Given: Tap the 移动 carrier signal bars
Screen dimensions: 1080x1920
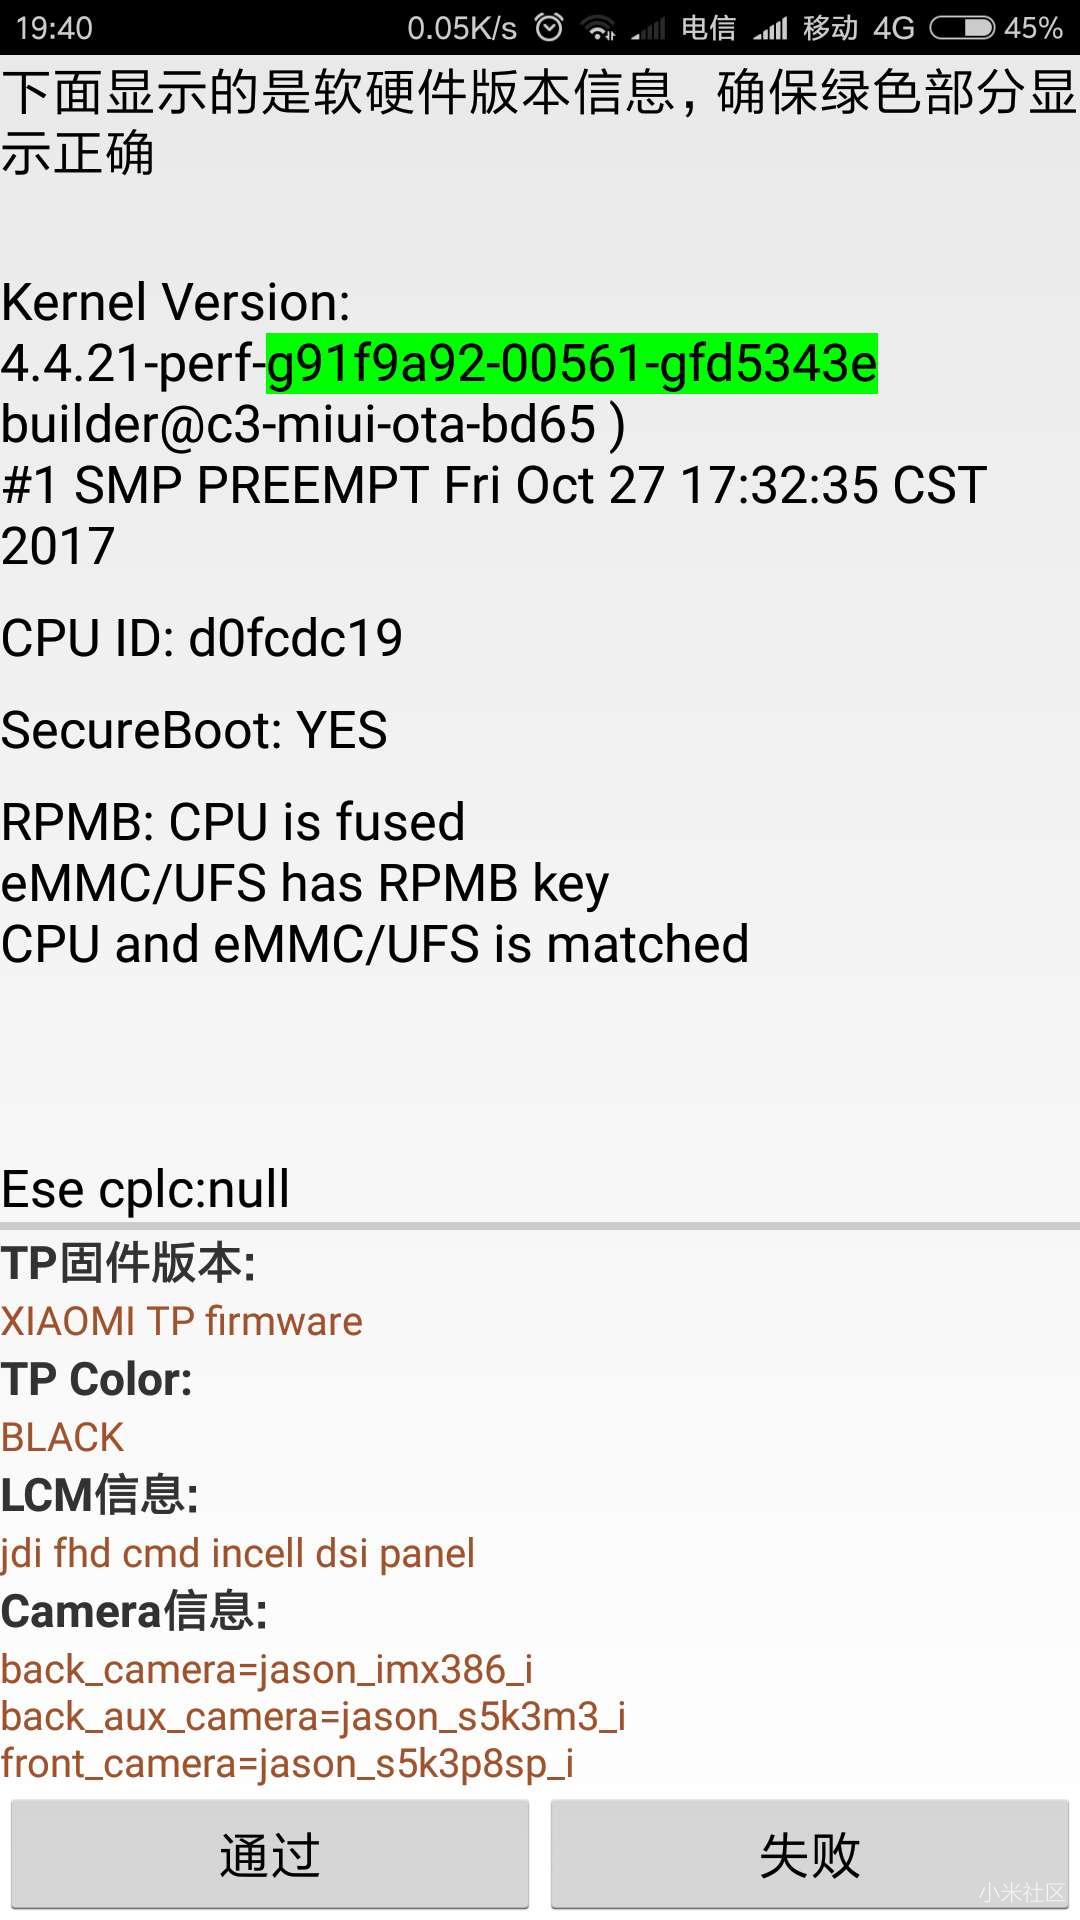Looking at the screenshot, I should tap(770, 28).
